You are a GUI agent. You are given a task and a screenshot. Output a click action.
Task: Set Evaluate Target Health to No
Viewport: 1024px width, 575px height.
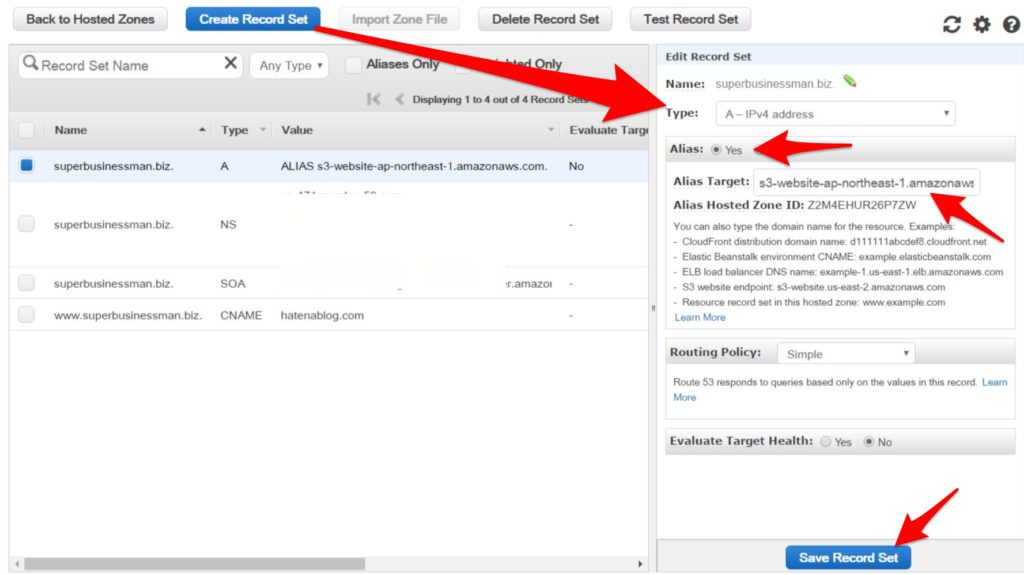coord(869,442)
